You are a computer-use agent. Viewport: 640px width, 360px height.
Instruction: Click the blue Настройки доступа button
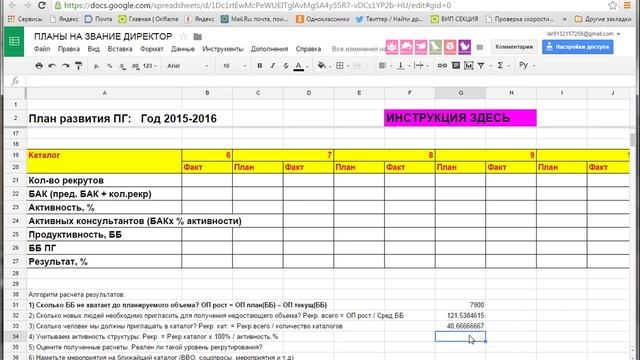(578, 47)
